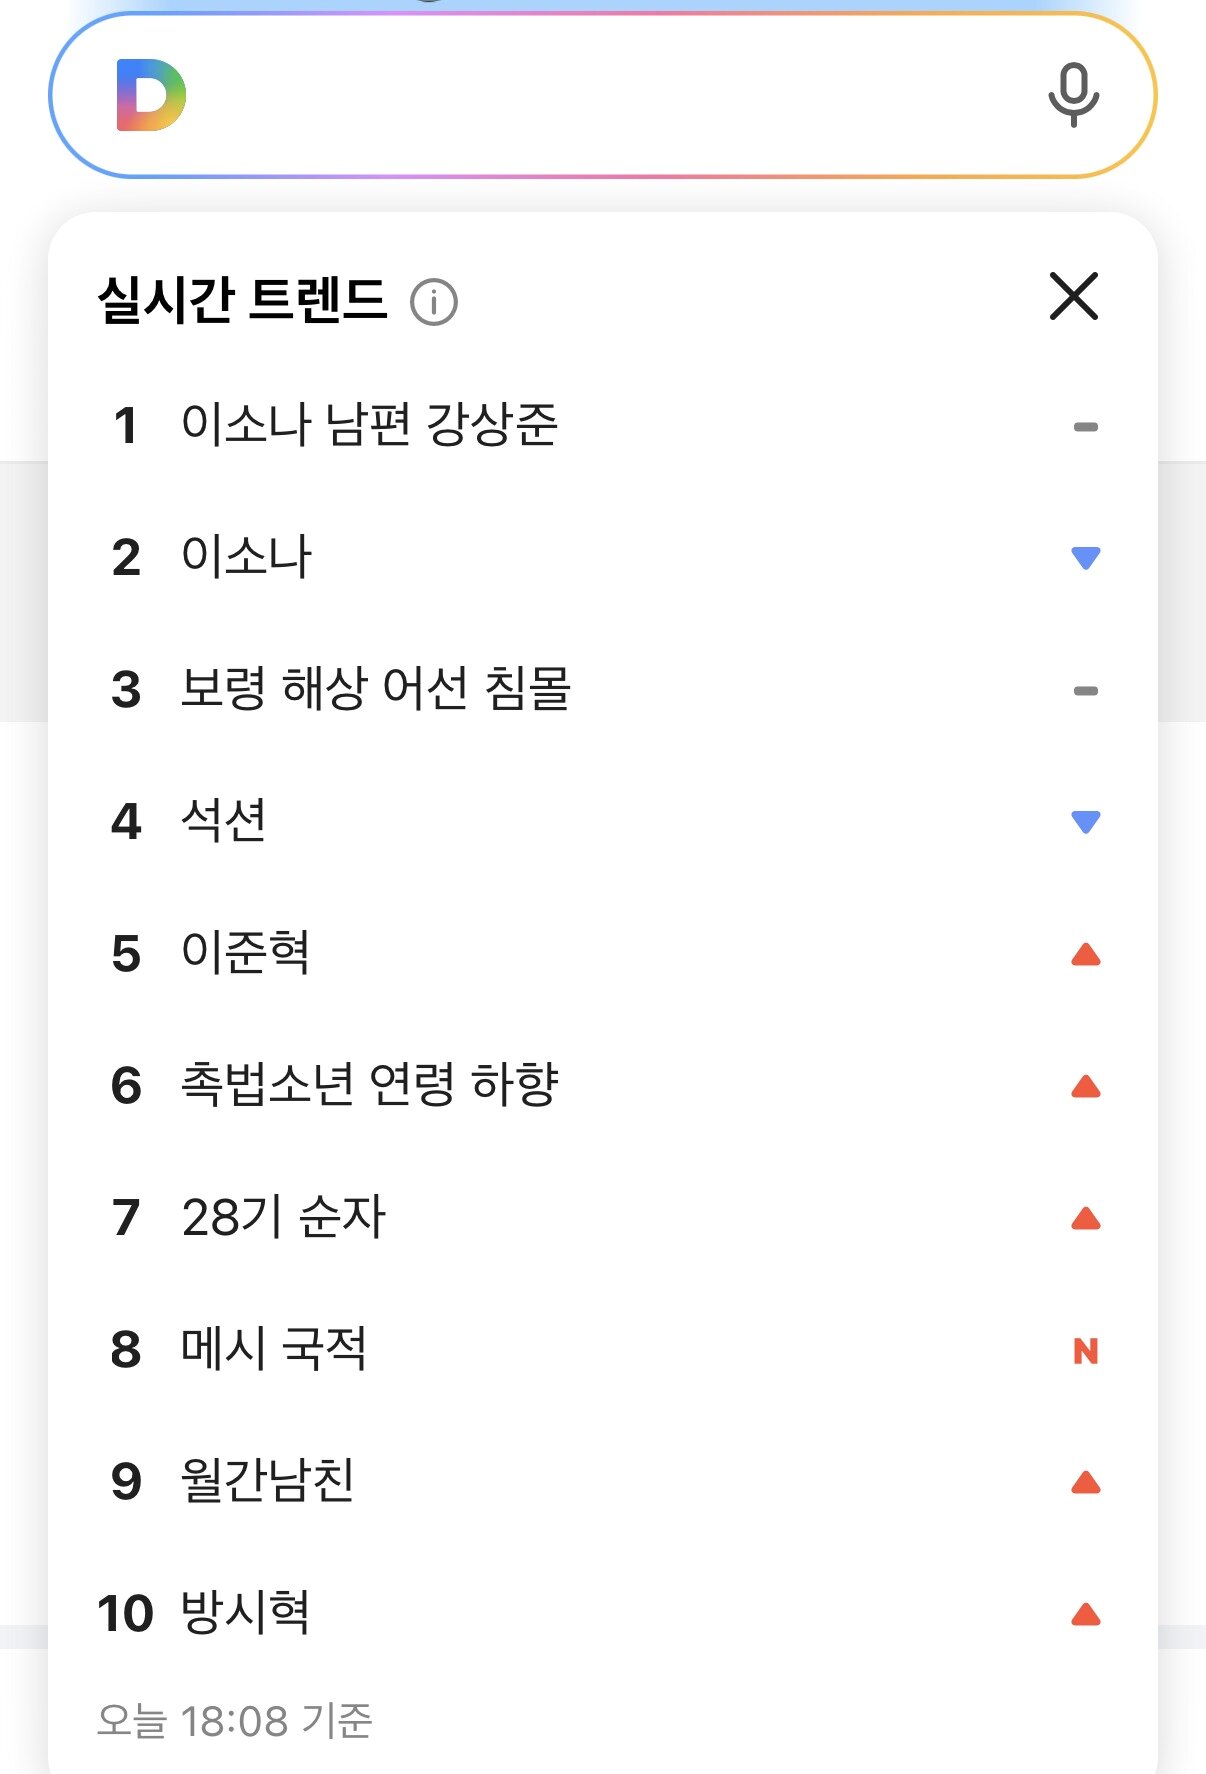Click the N badge next to 메시 국적
The height and width of the screenshot is (1774, 1206).
click(1085, 1351)
